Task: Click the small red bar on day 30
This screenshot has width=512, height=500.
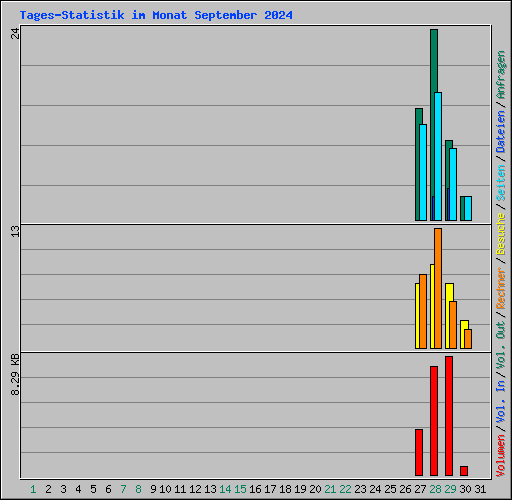Action: click(464, 471)
